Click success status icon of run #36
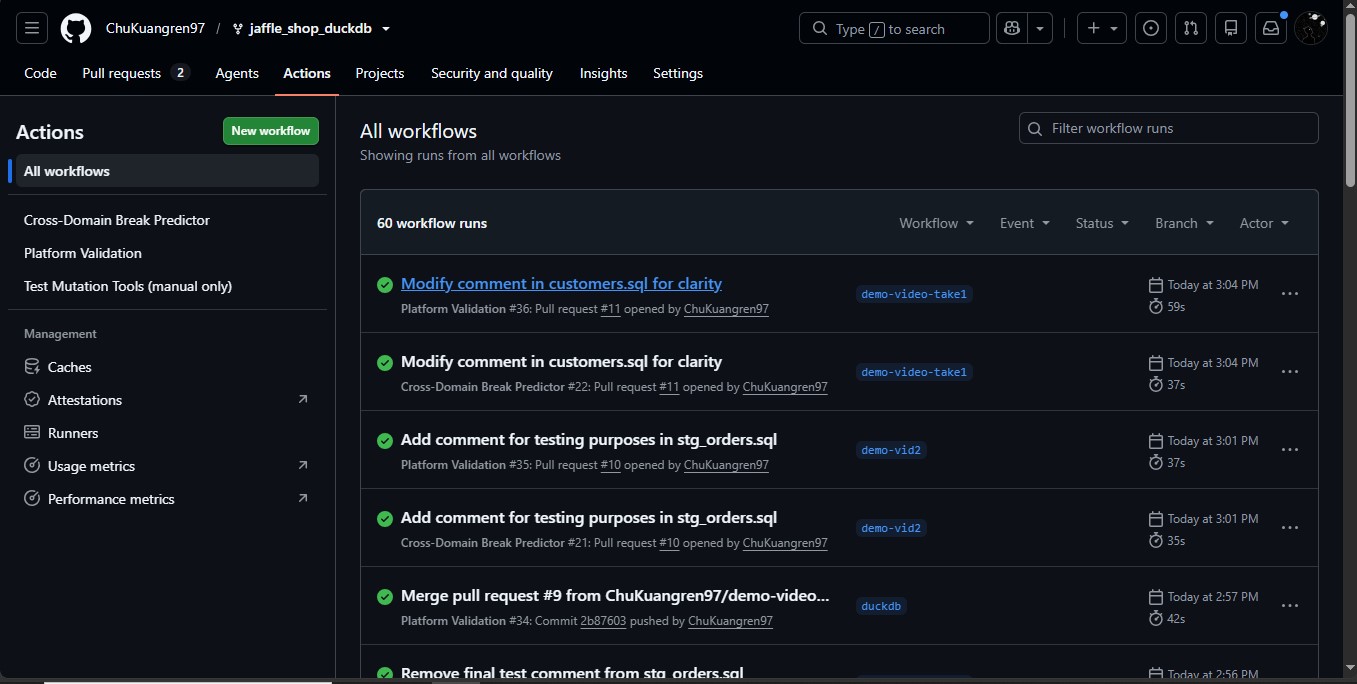1357x684 pixels. coord(384,285)
